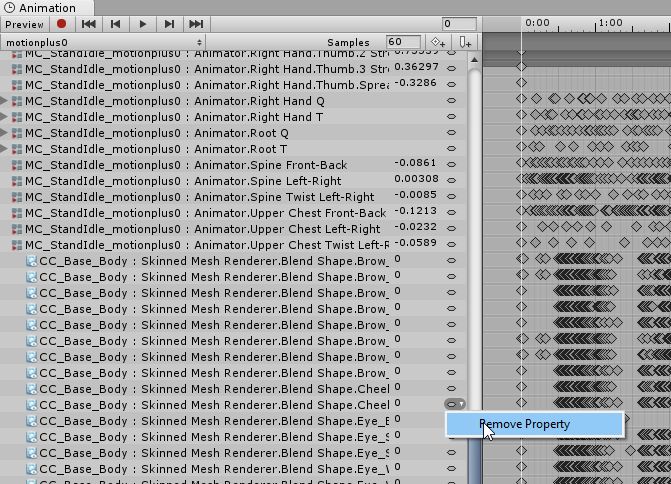
Task: Click the Spine Left-Right value 0.00308
Action: [416, 179]
